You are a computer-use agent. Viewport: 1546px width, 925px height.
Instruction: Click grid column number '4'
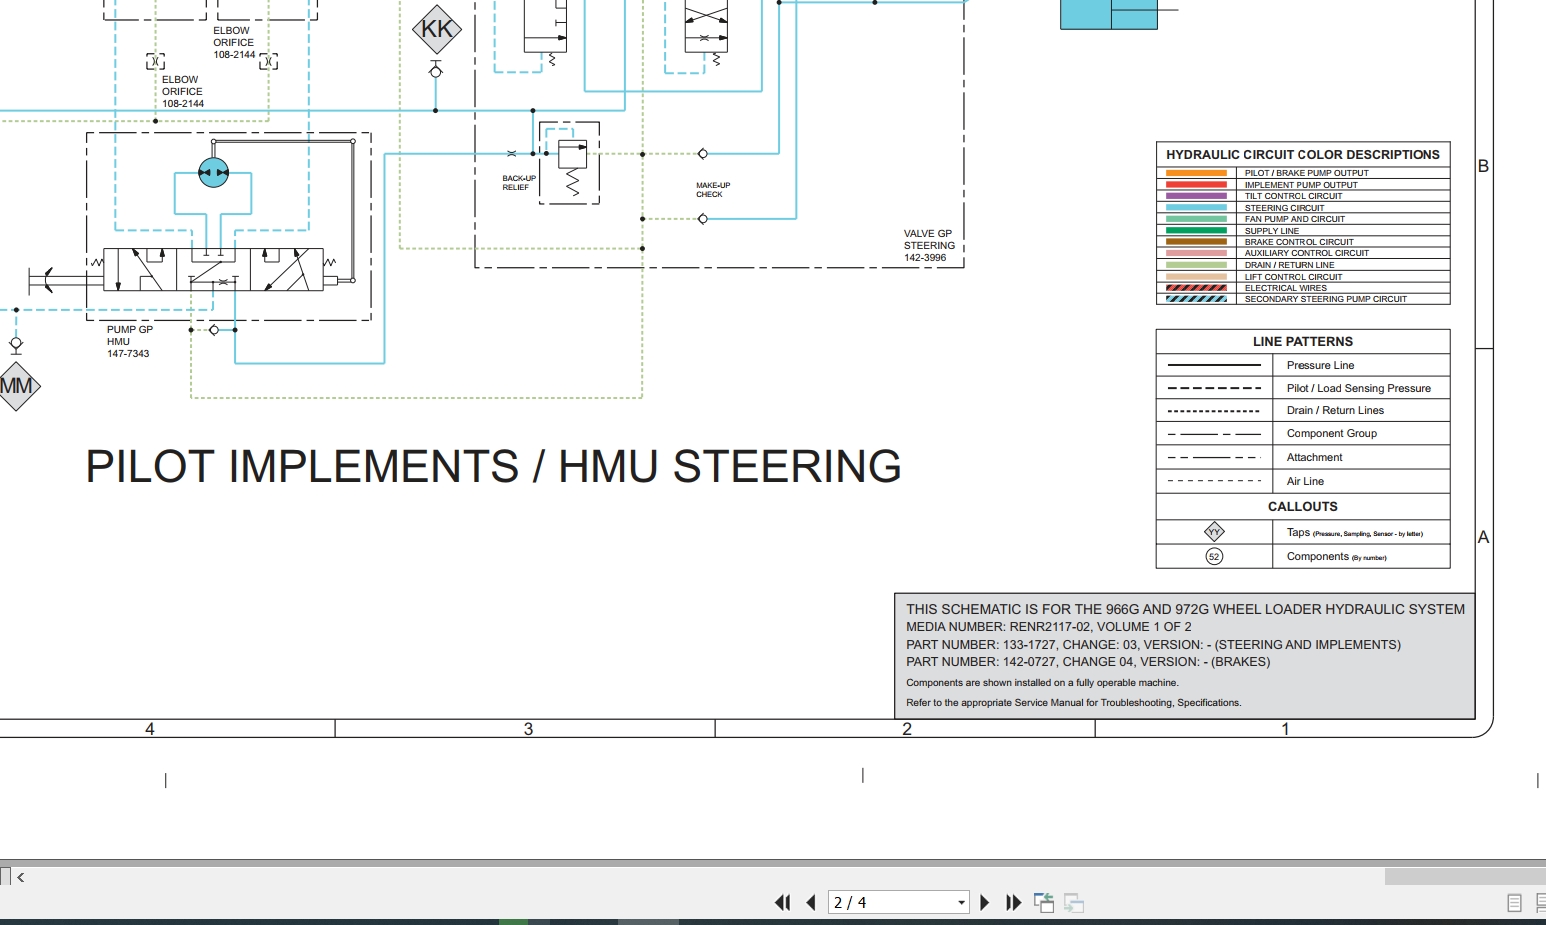(x=150, y=729)
